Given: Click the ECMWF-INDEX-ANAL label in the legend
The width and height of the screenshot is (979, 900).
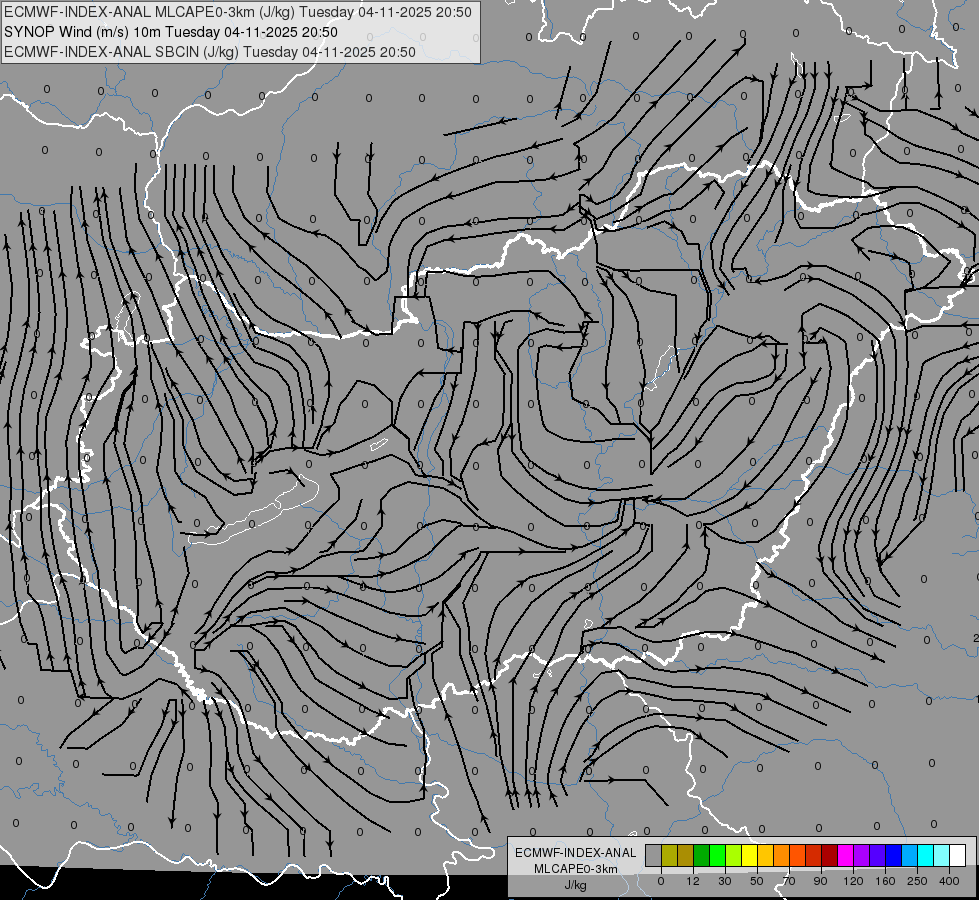Looking at the screenshot, I should click(575, 853).
